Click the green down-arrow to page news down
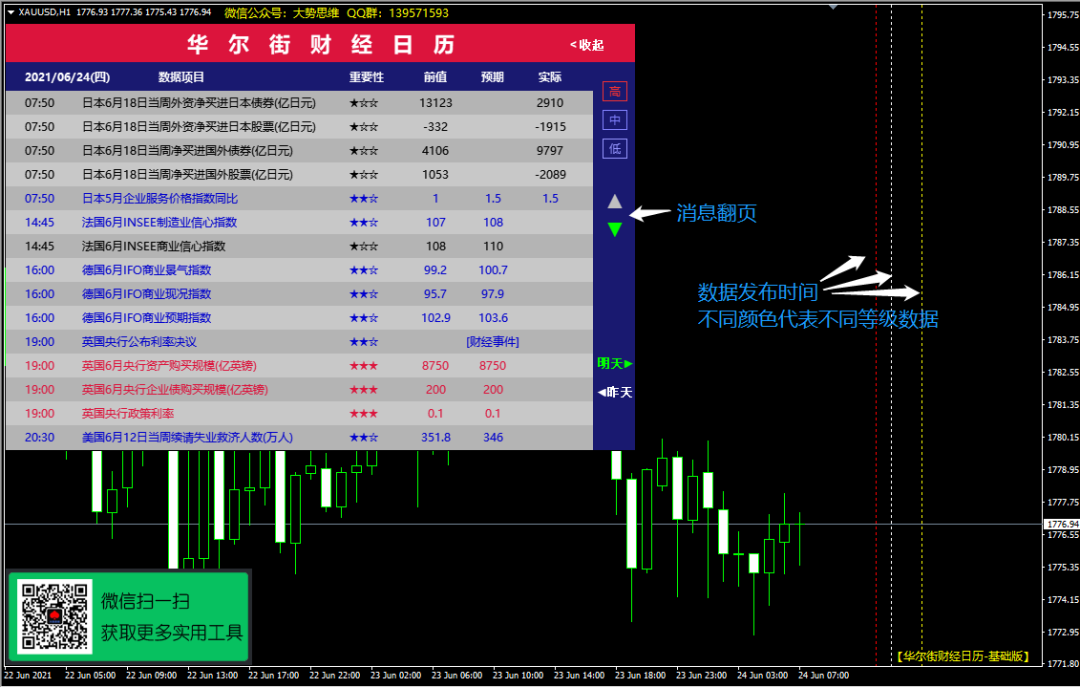 click(614, 230)
